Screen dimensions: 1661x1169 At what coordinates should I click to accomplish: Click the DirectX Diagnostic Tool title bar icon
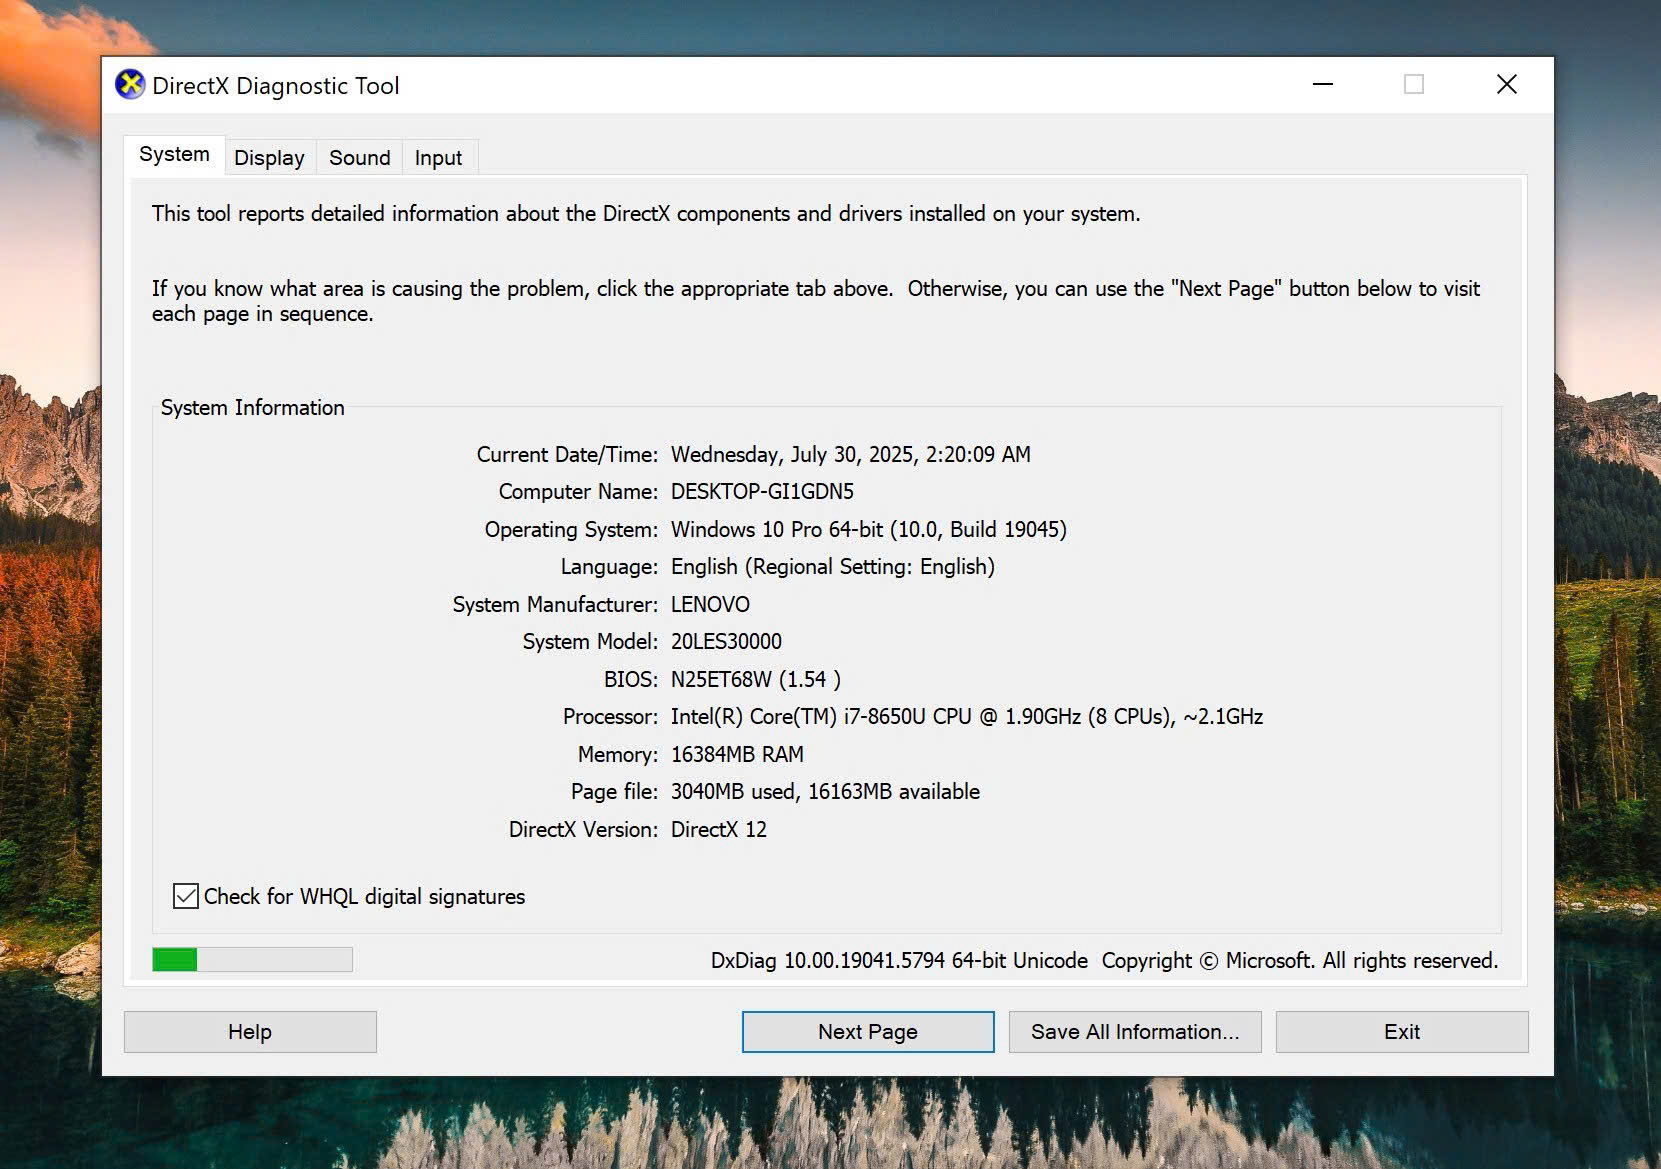click(x=130, y=85)
